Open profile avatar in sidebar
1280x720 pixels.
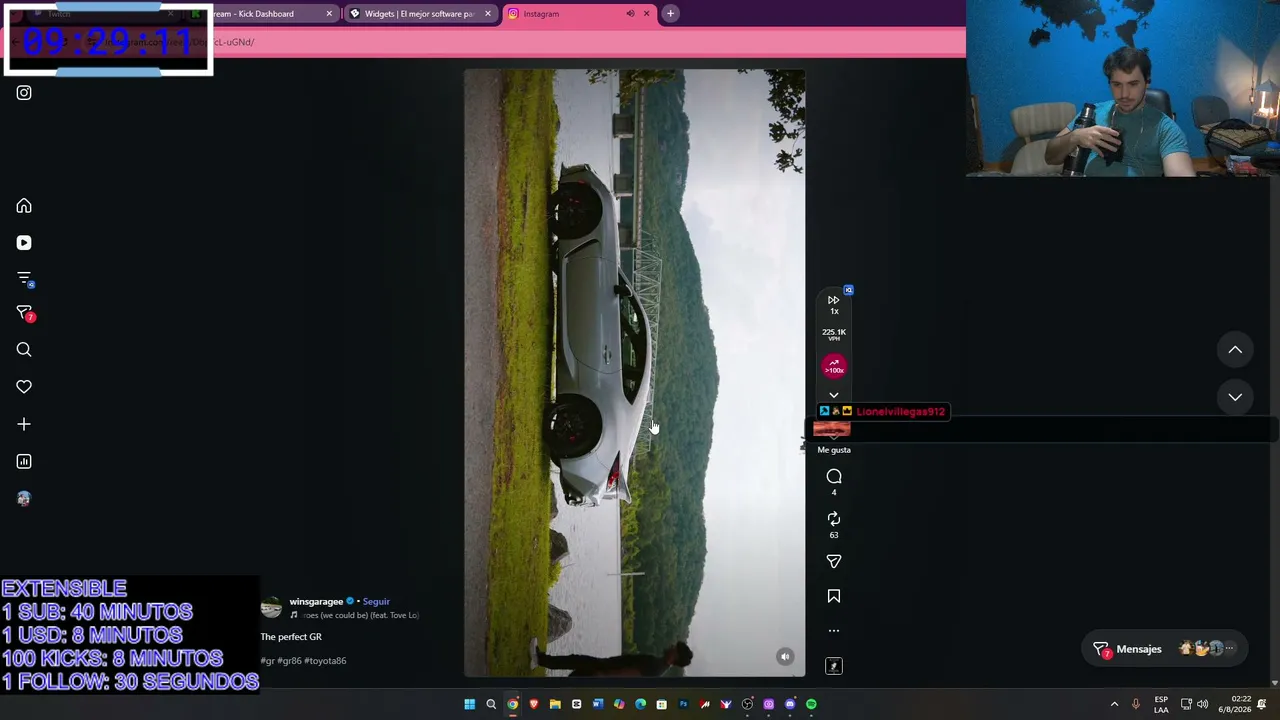click(x=24, y=498)
